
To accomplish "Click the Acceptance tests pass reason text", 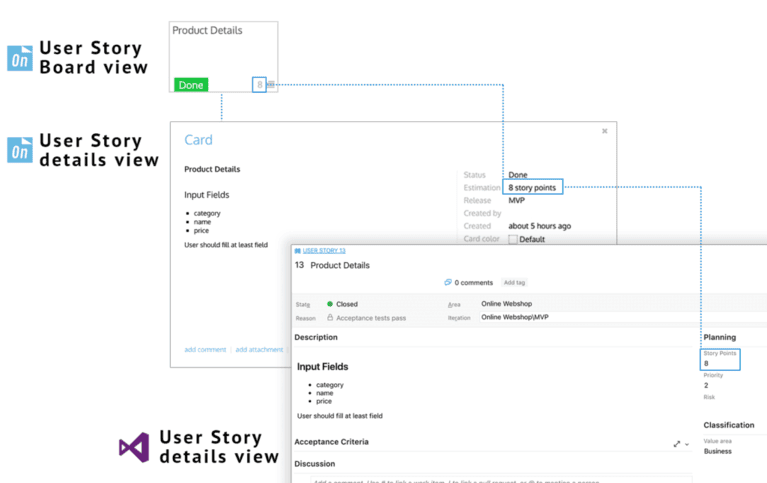I will click(371, 318).
